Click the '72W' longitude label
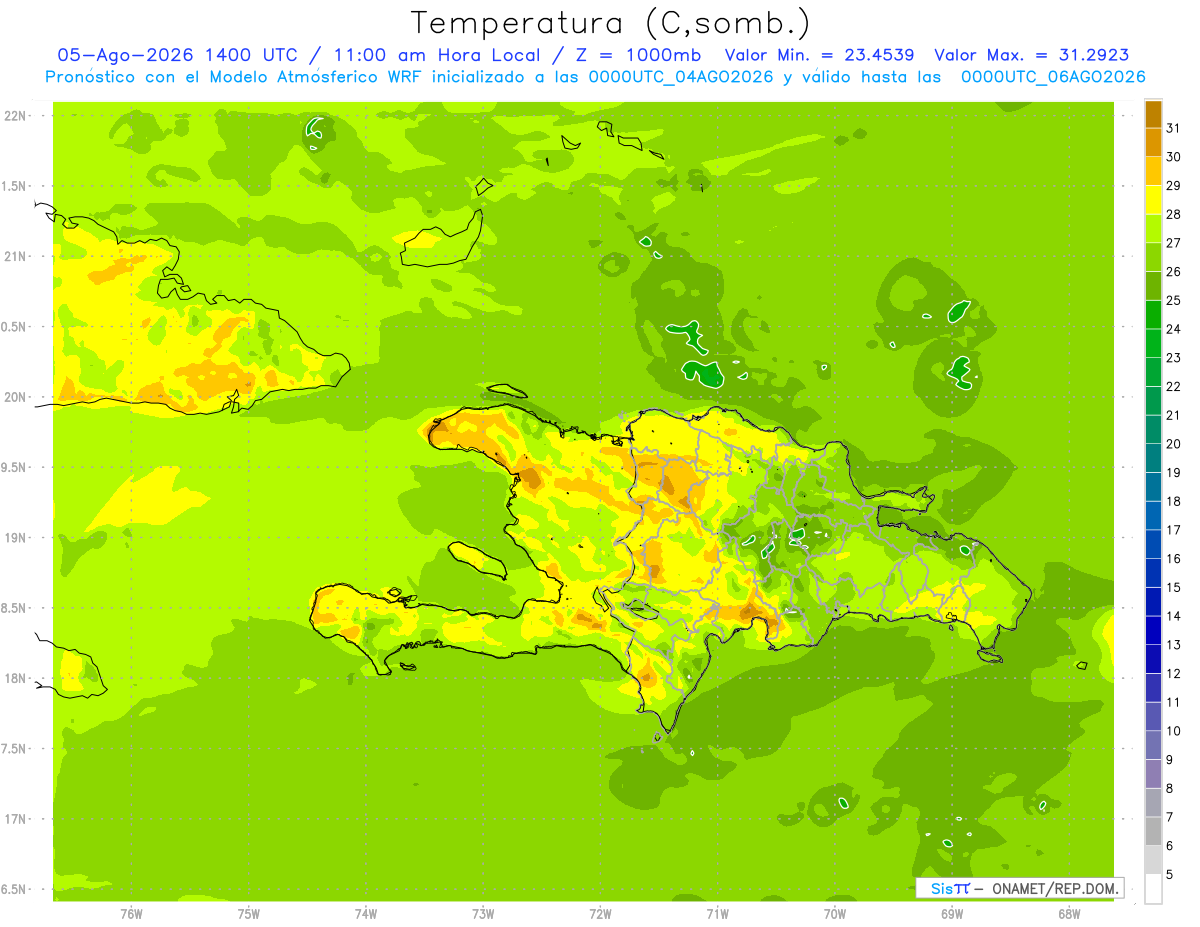This screenshot has width=1200, height=927. pyautogui.click(x=600, y=914)
